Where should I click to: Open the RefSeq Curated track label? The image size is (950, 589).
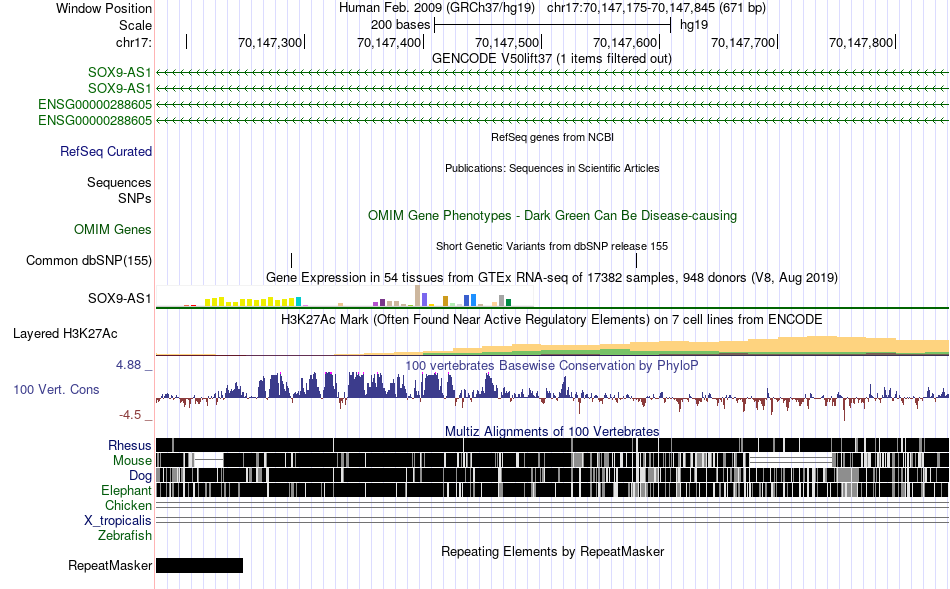pos(106,151)
